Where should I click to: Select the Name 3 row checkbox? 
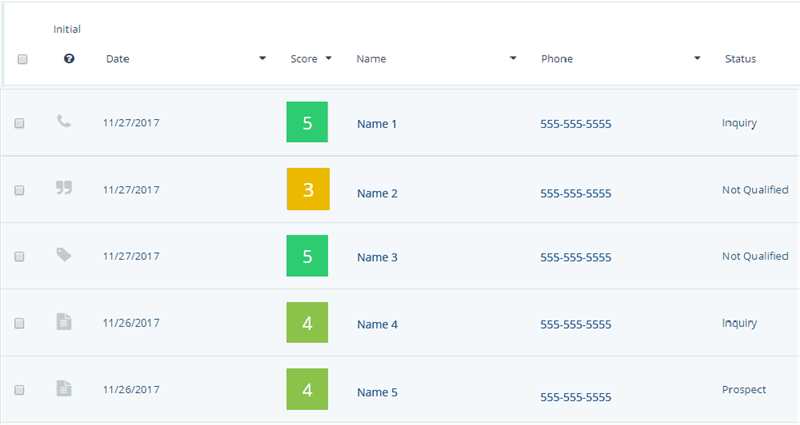point(19,257)
